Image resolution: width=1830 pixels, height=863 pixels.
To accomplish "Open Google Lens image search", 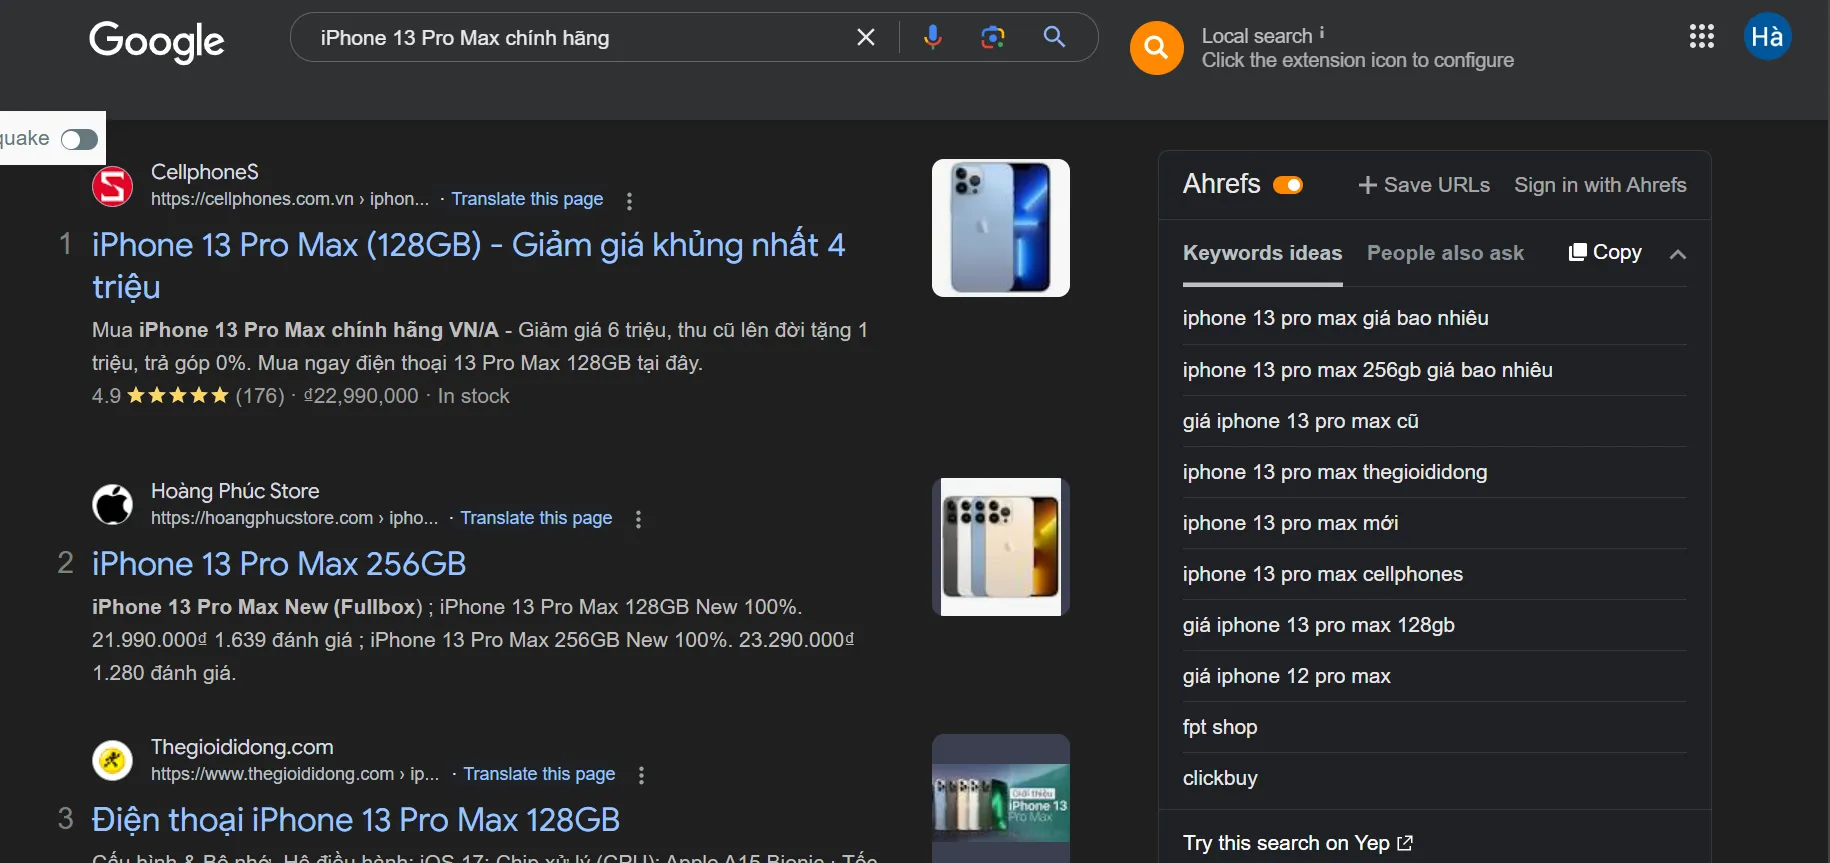I will pos(992,37).
